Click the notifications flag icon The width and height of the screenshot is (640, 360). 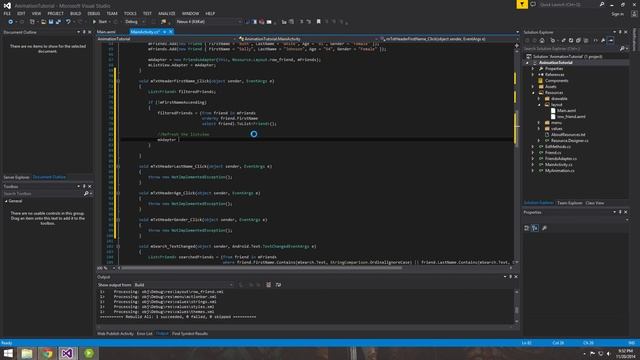pos(522,4)
